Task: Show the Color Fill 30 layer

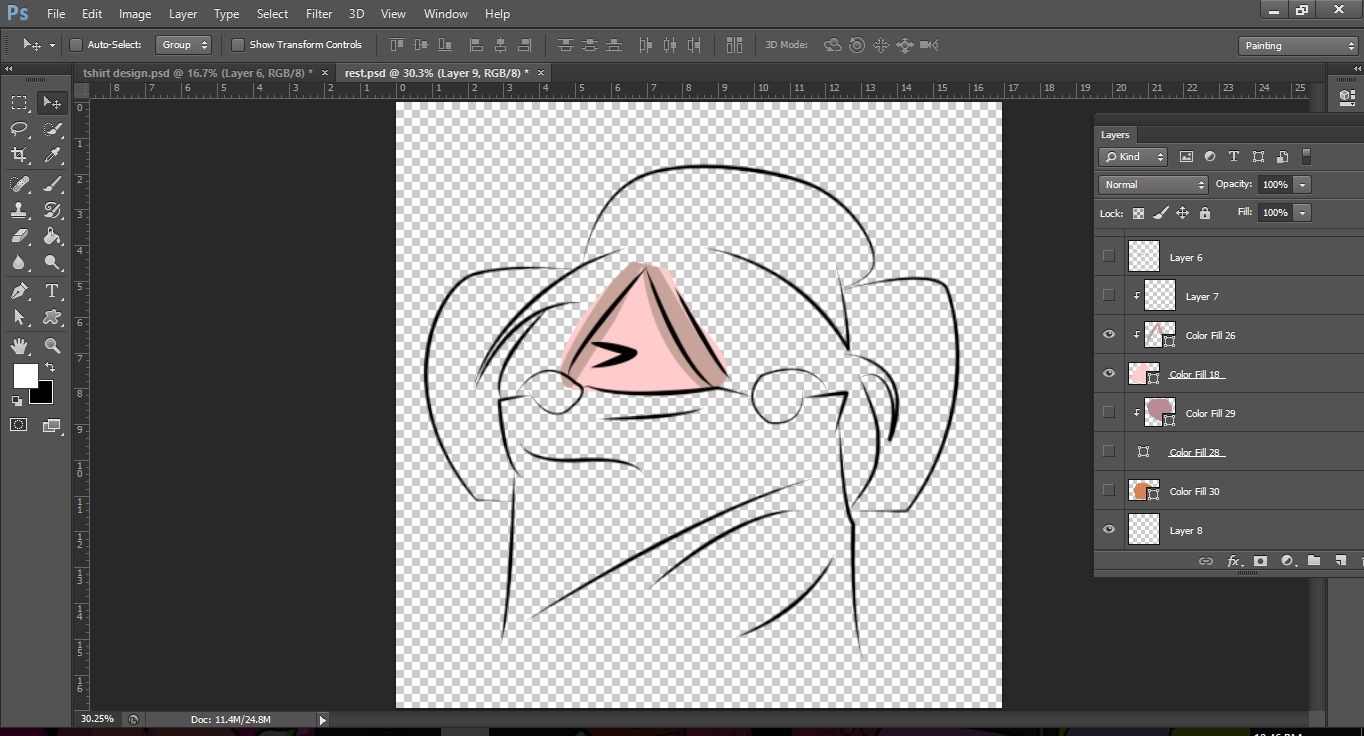Action: 1108,491
